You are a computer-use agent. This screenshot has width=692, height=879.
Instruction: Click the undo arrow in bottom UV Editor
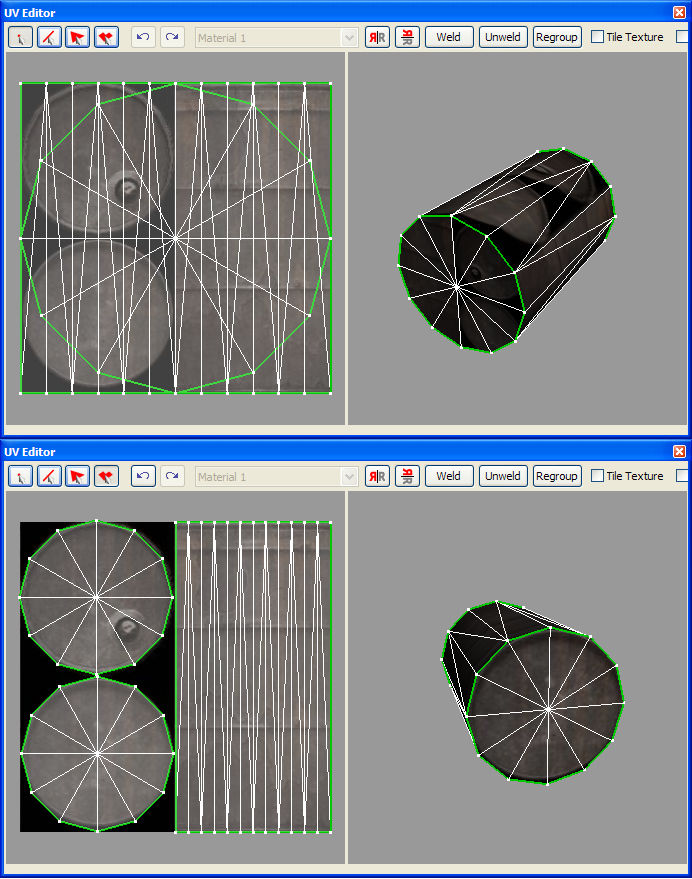point(143,476)
